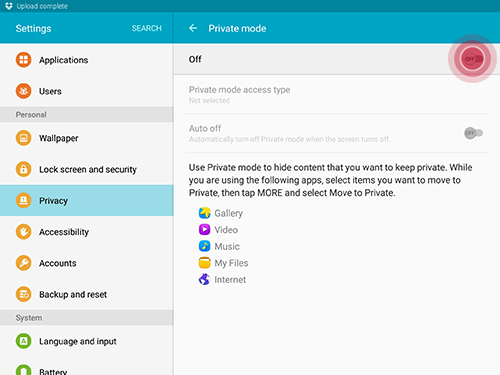Go back with the arrow icon
This screenshot has height=375, width=500.
(x=193, y=28)
